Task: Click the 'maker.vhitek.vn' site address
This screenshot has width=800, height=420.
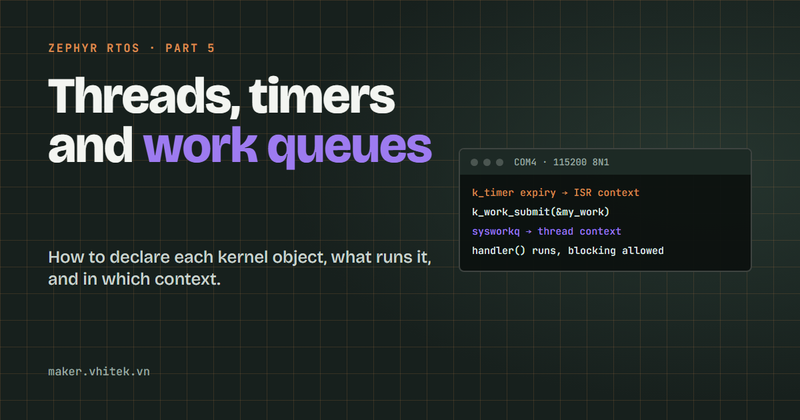Action: pyautogui.click(x=99, y=372)
